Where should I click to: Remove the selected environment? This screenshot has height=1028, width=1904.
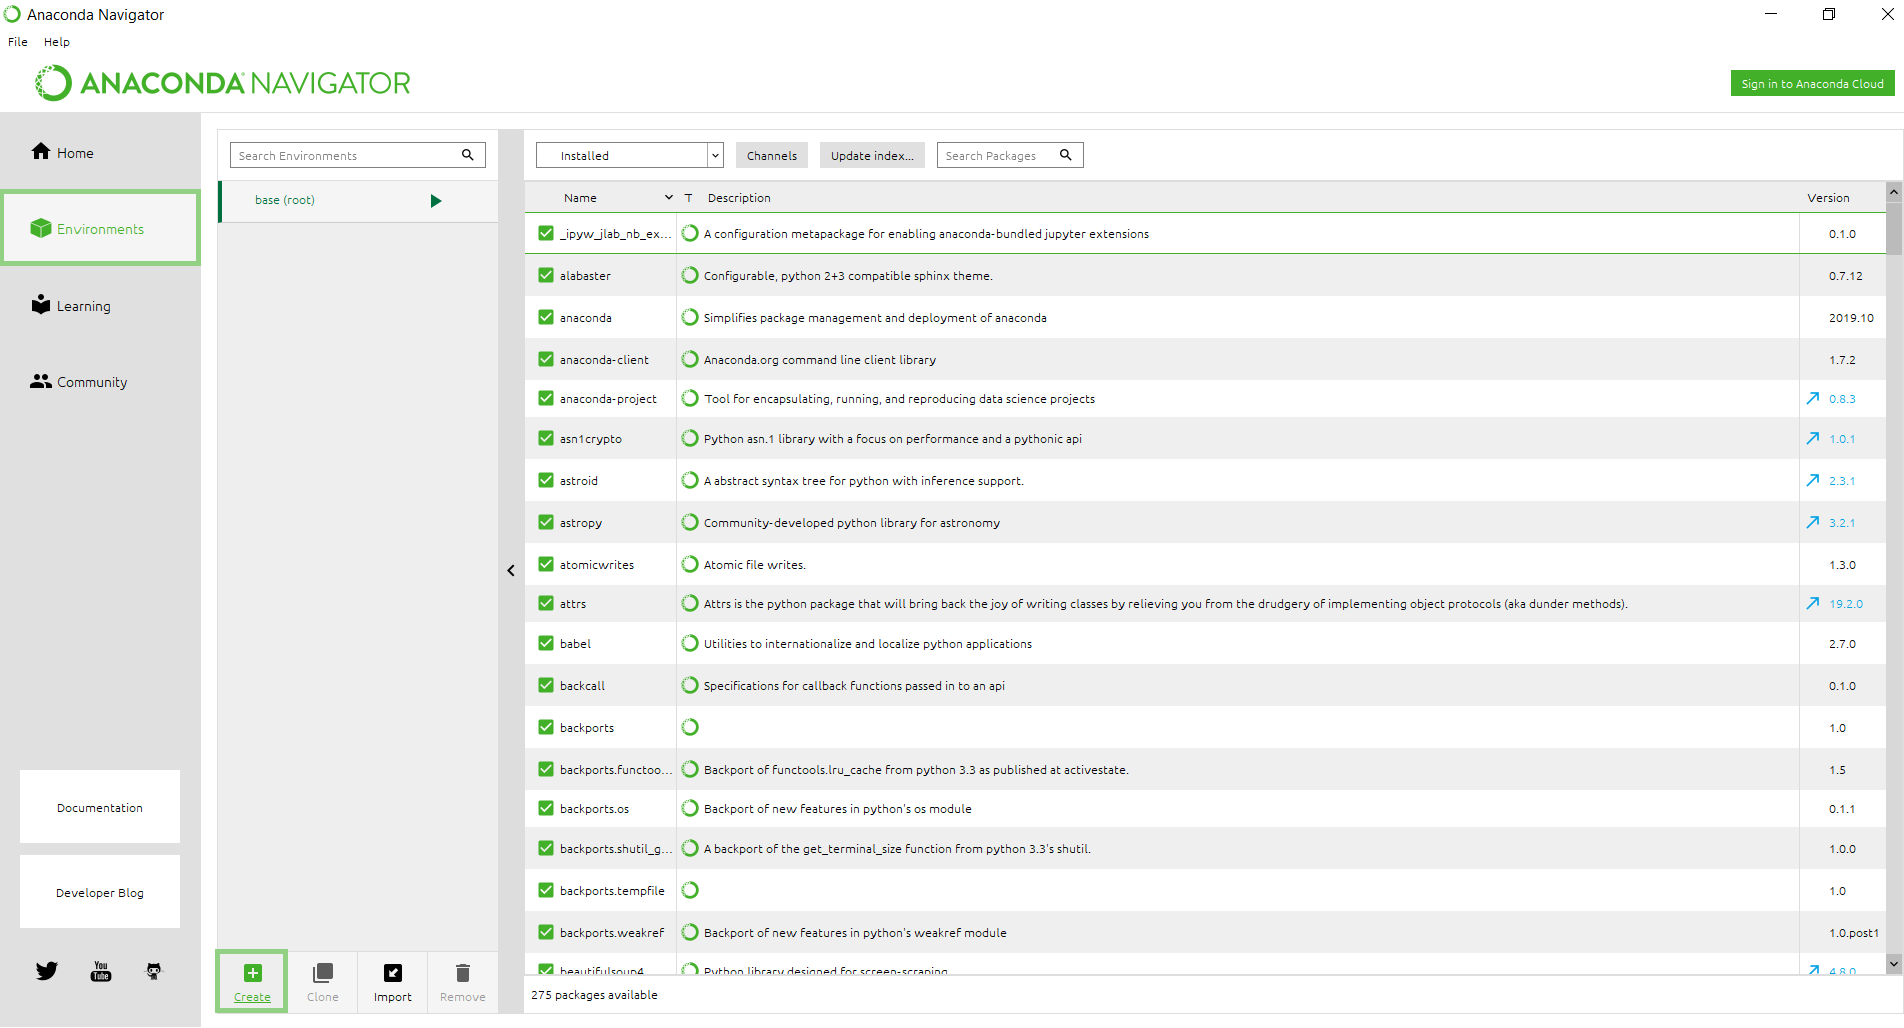coord(462,981)
